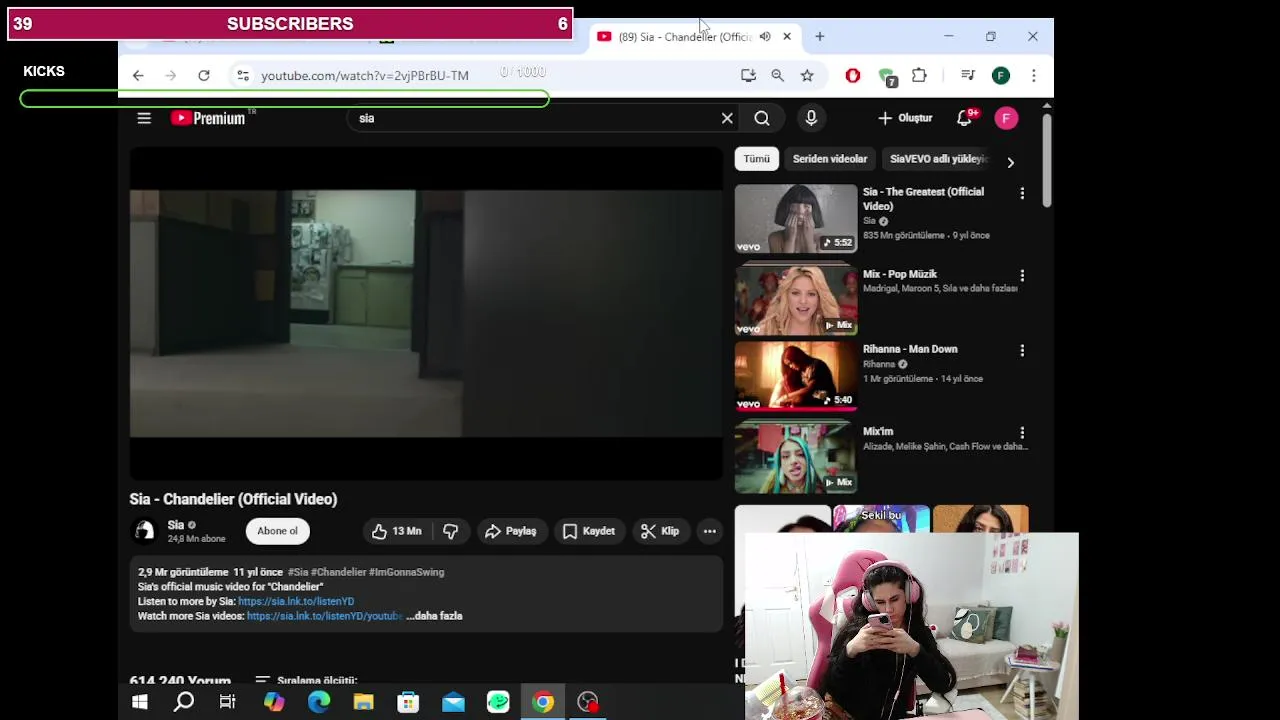This screenshot has height=720, width=1280.
Task: Open OBS Studio from the taskbar
Action: [588, 702]
